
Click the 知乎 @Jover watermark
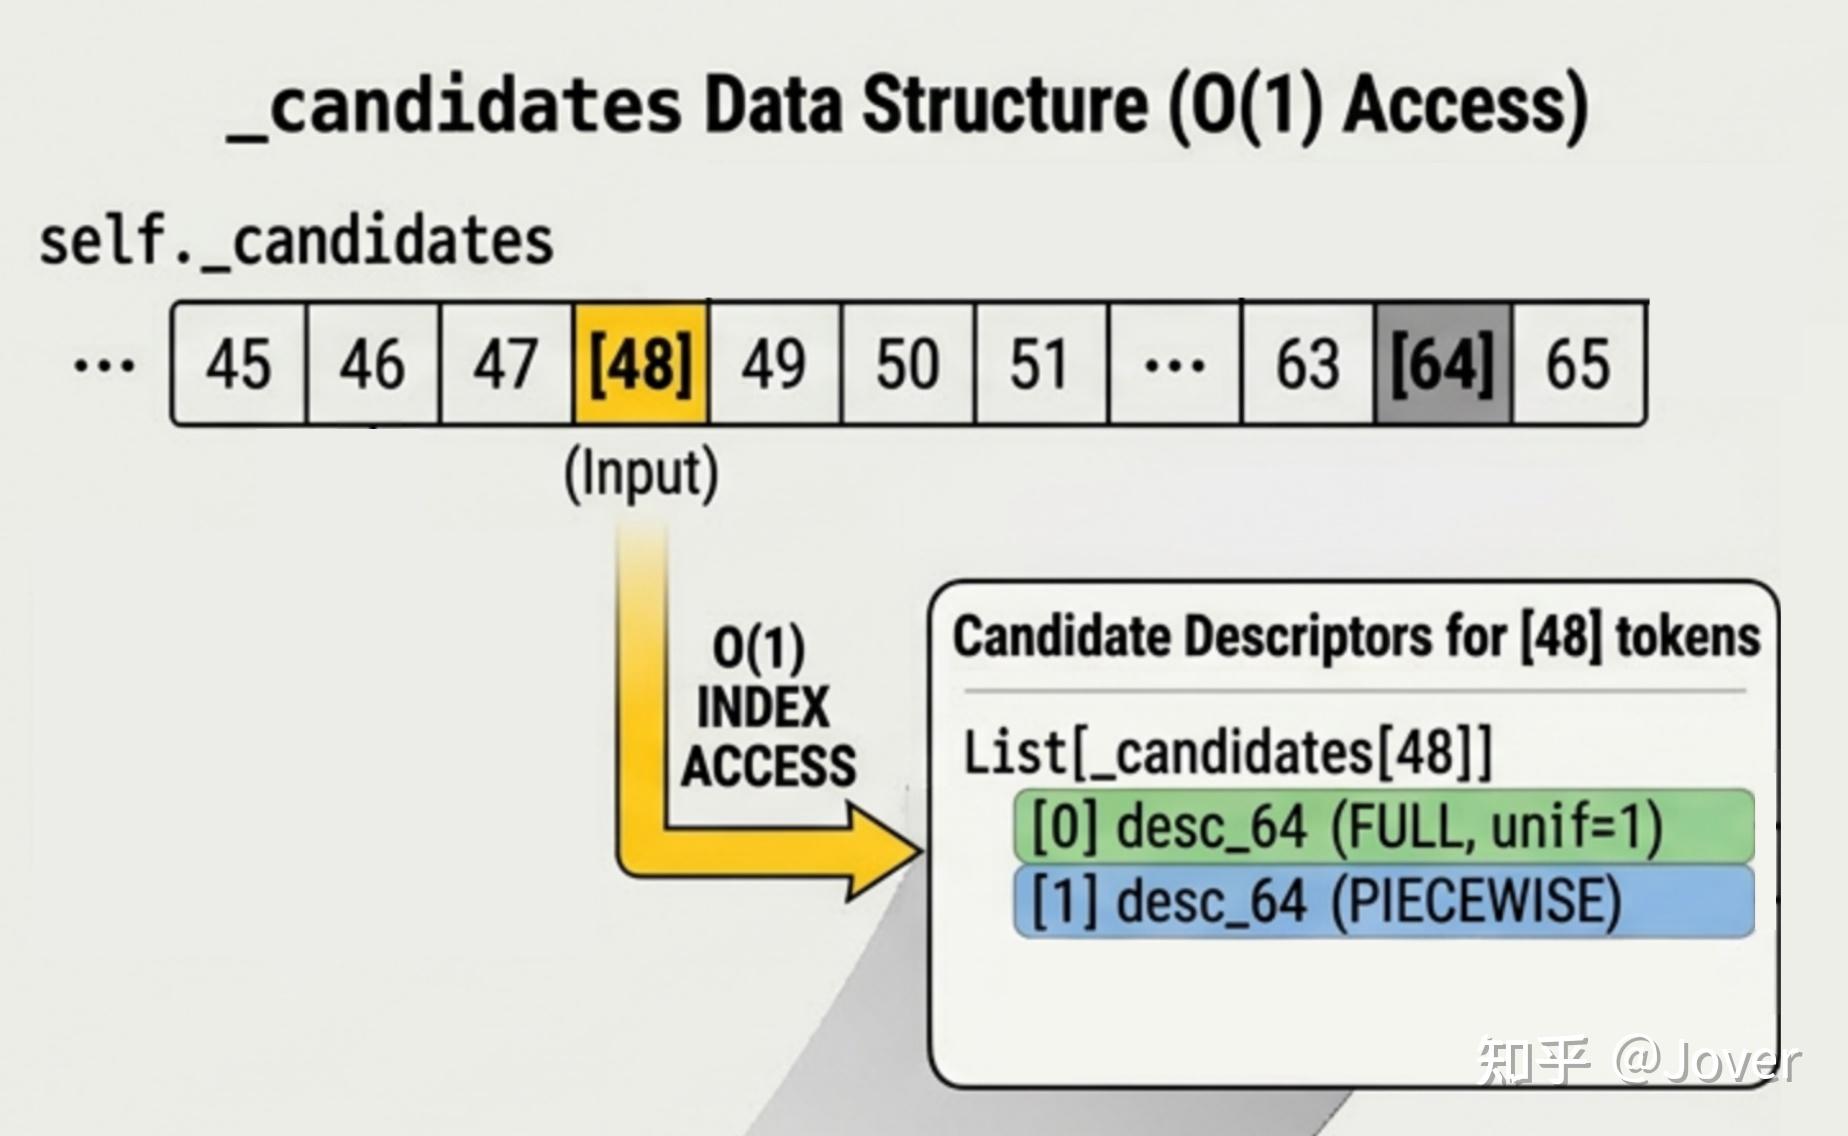click(1640, 1062)
